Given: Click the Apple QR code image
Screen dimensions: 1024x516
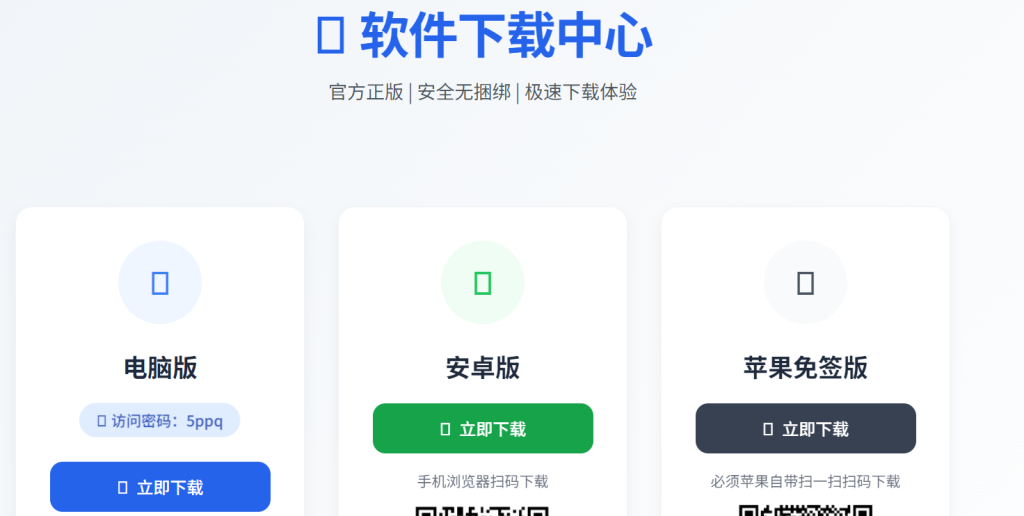Looking at the screenshot, I should pyautogui.click(x=805, y=510).
